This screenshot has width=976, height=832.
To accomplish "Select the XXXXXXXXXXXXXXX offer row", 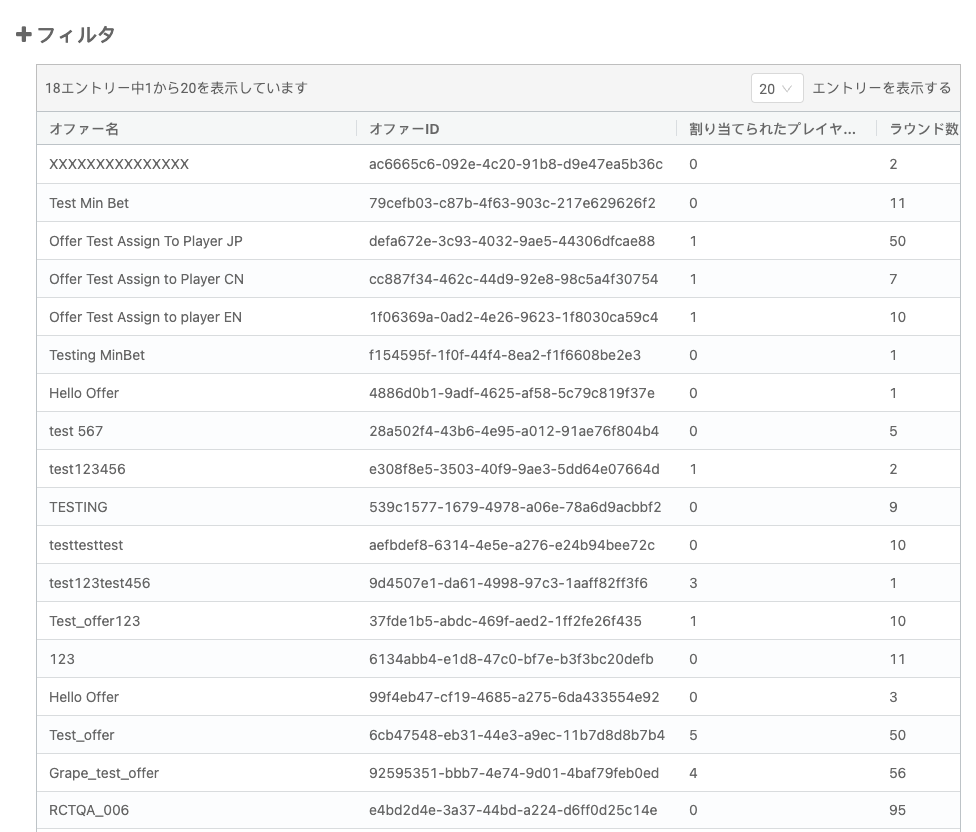I will [119, 164].
